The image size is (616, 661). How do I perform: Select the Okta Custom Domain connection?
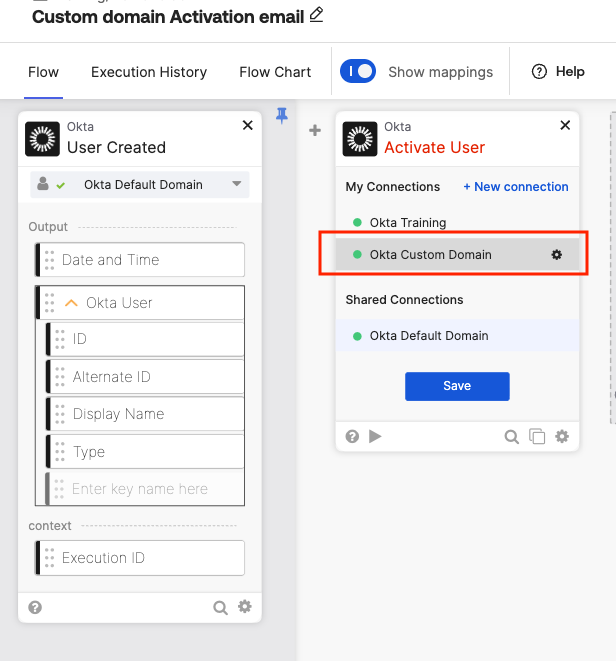click(457, 255)
